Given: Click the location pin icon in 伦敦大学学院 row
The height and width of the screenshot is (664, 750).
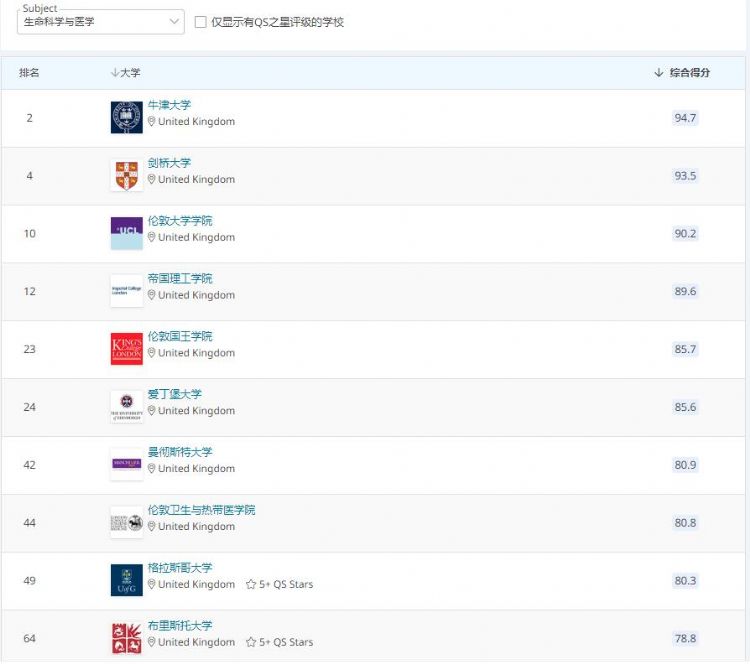Looking at the screenshot, I should coord(151,237).
